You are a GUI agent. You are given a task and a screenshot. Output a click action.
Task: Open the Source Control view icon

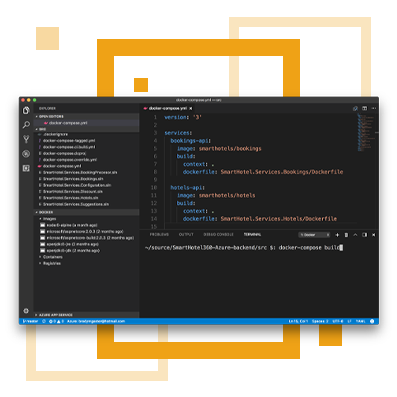click(x=26, y=139)
